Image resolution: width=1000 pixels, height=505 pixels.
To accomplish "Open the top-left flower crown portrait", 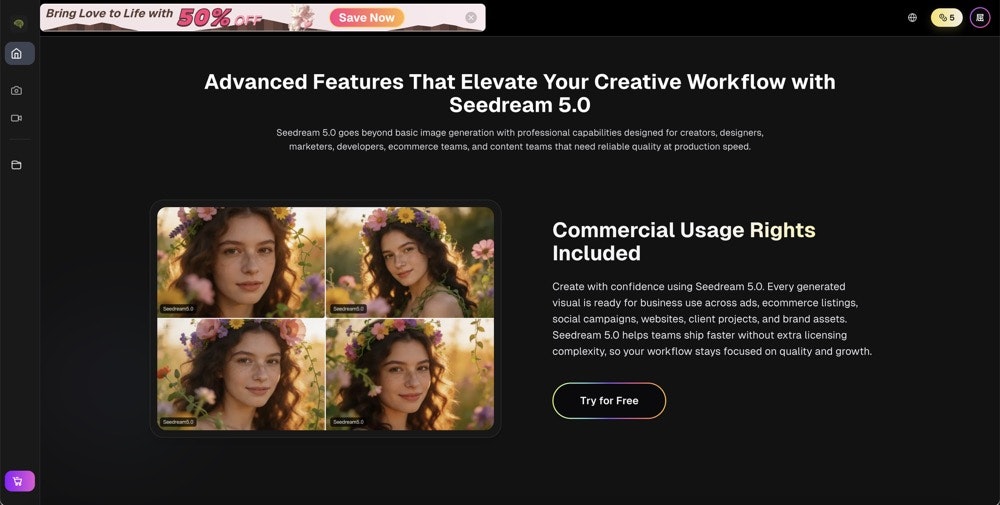I will (x=241, y=262).
